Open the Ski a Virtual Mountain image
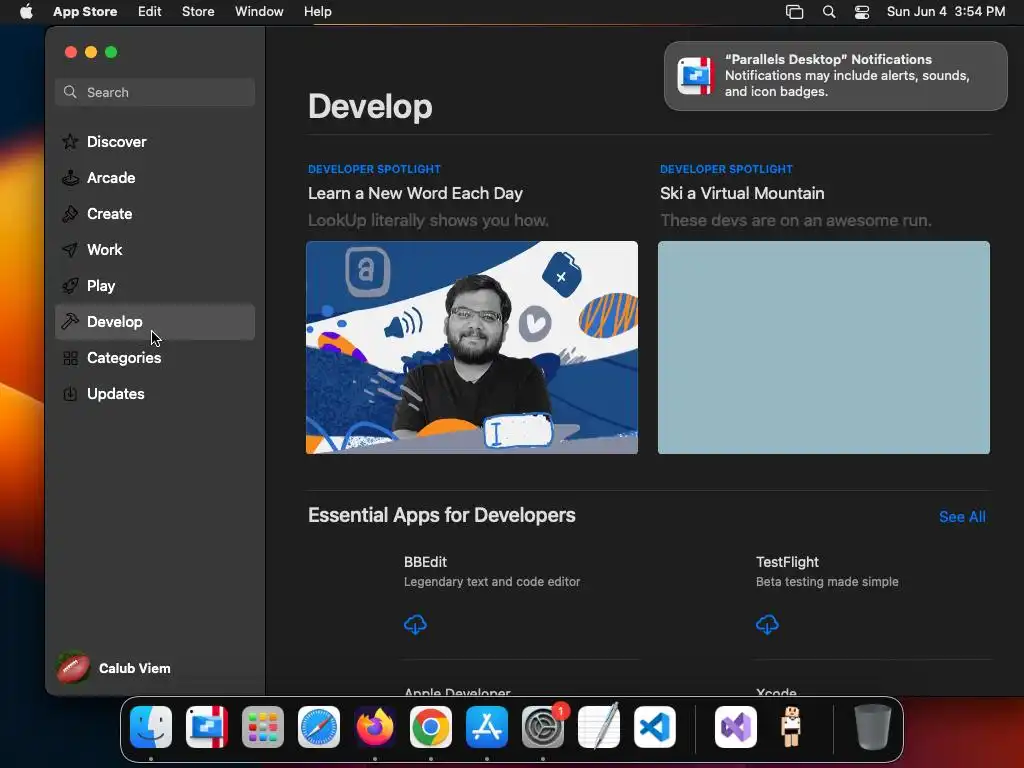1024x768 pixels. coord(824,347)
